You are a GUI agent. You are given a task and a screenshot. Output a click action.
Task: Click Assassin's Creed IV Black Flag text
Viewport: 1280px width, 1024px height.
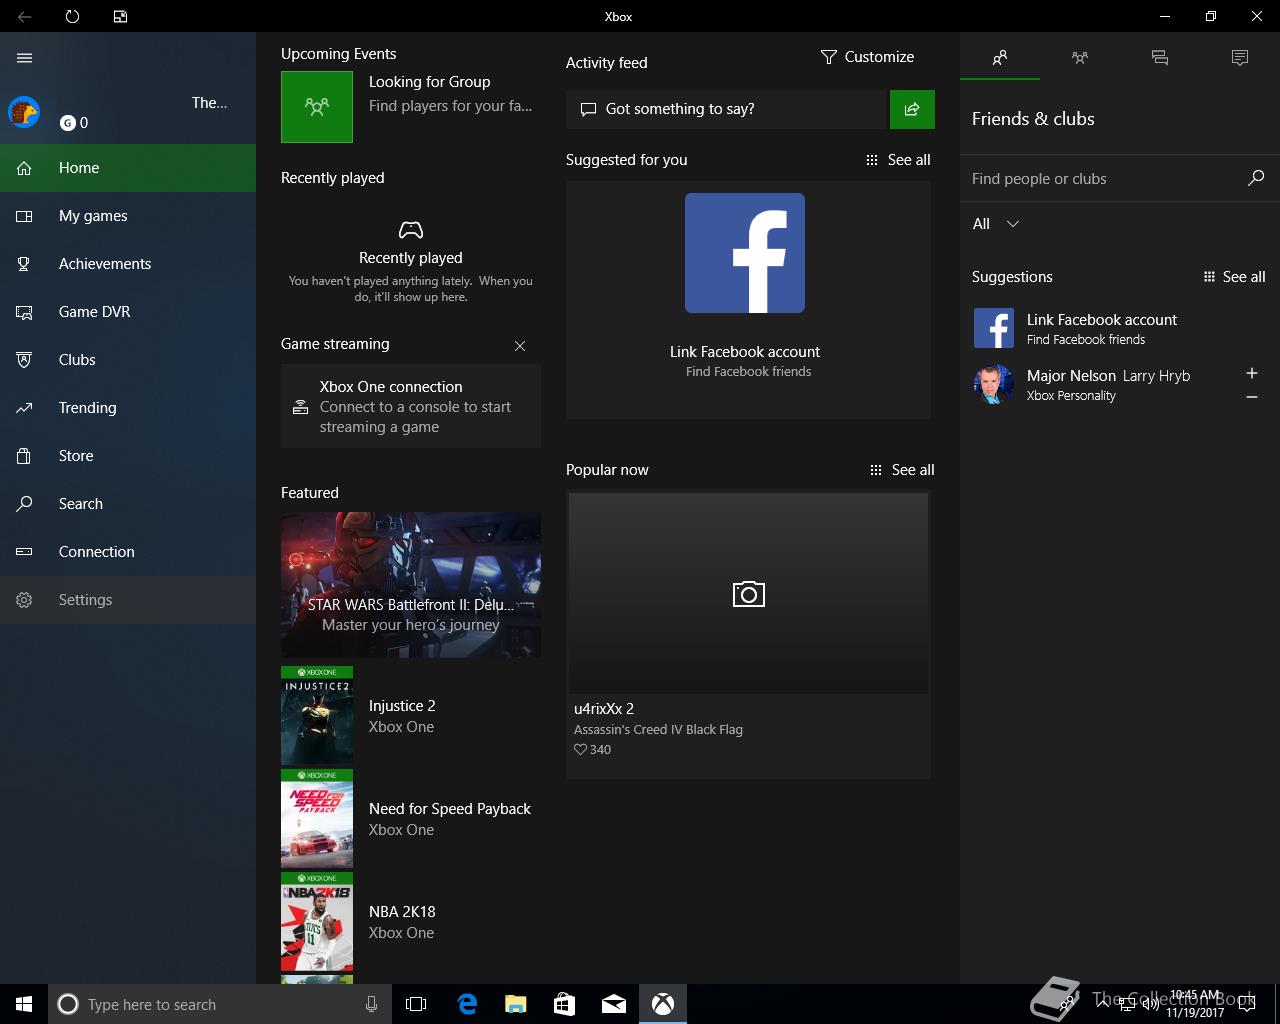point(658,730)
